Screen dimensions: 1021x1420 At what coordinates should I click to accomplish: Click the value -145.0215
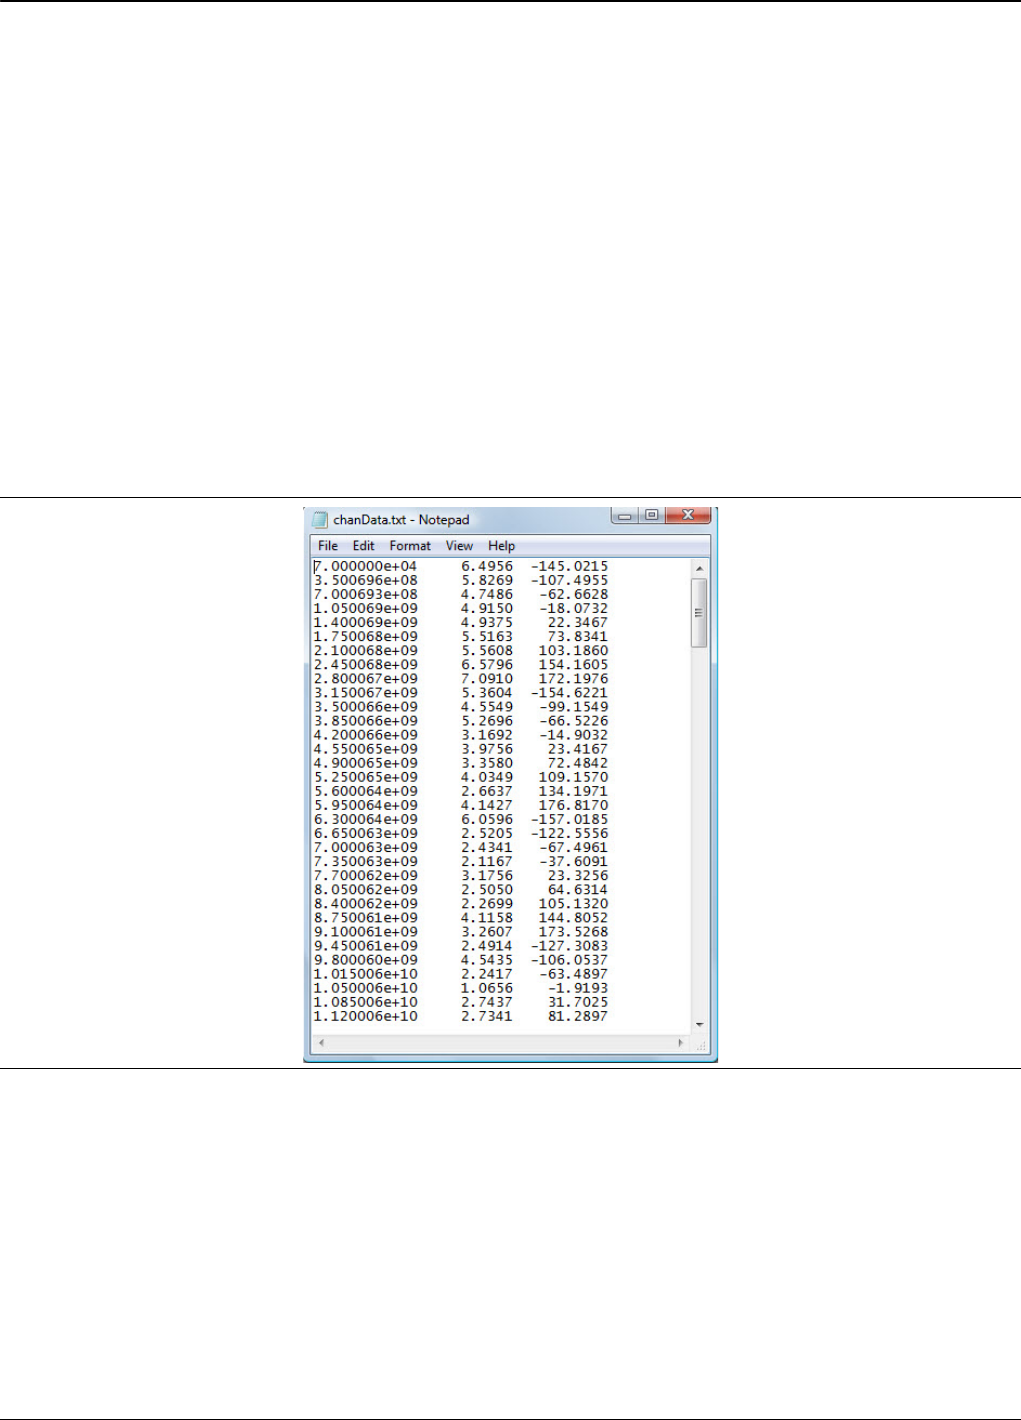point(570,566)
